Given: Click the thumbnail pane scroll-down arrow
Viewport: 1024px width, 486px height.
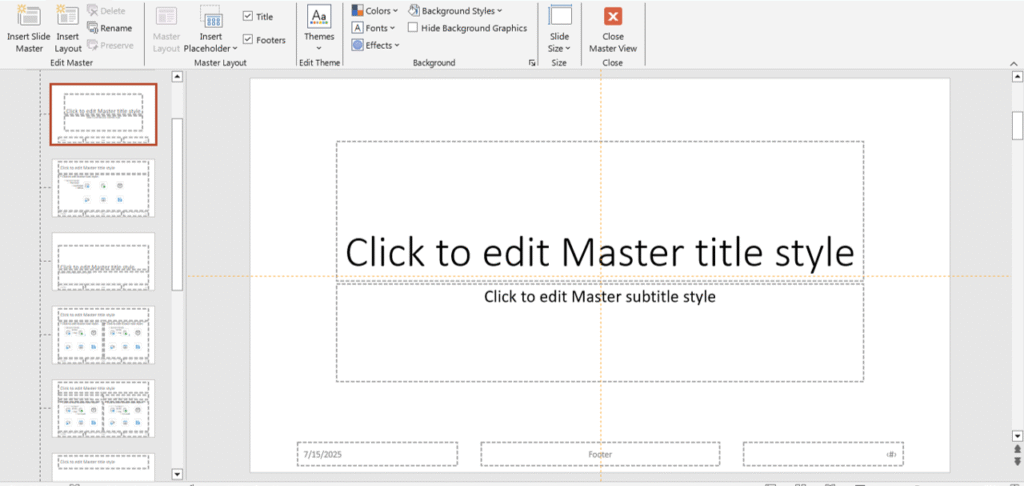Looking at the screenshot, I should pyautogui.click(x=176, y=474).
